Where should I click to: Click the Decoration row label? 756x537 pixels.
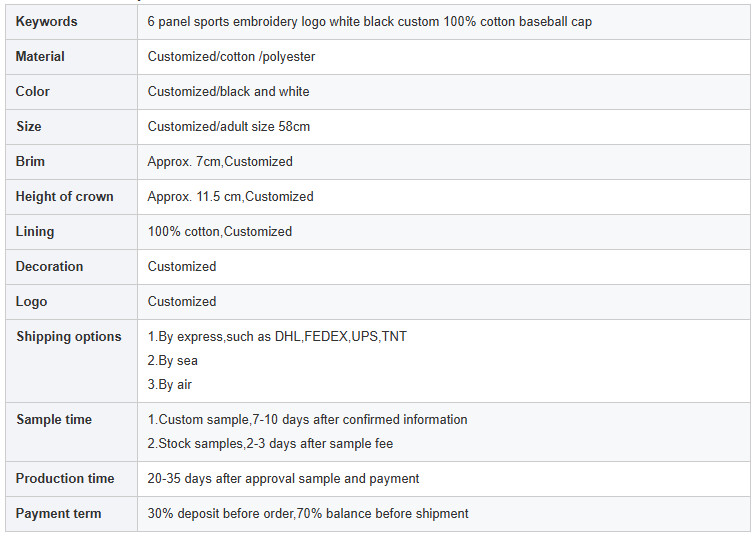49,267
